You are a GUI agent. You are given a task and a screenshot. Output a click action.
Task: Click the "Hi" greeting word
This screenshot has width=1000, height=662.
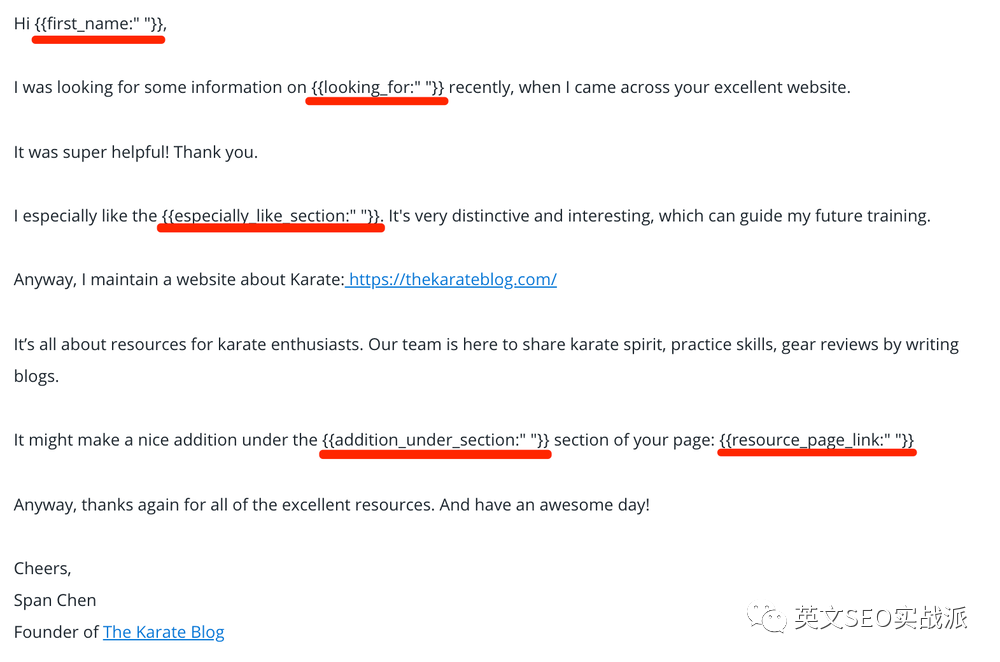pos(22,24)
